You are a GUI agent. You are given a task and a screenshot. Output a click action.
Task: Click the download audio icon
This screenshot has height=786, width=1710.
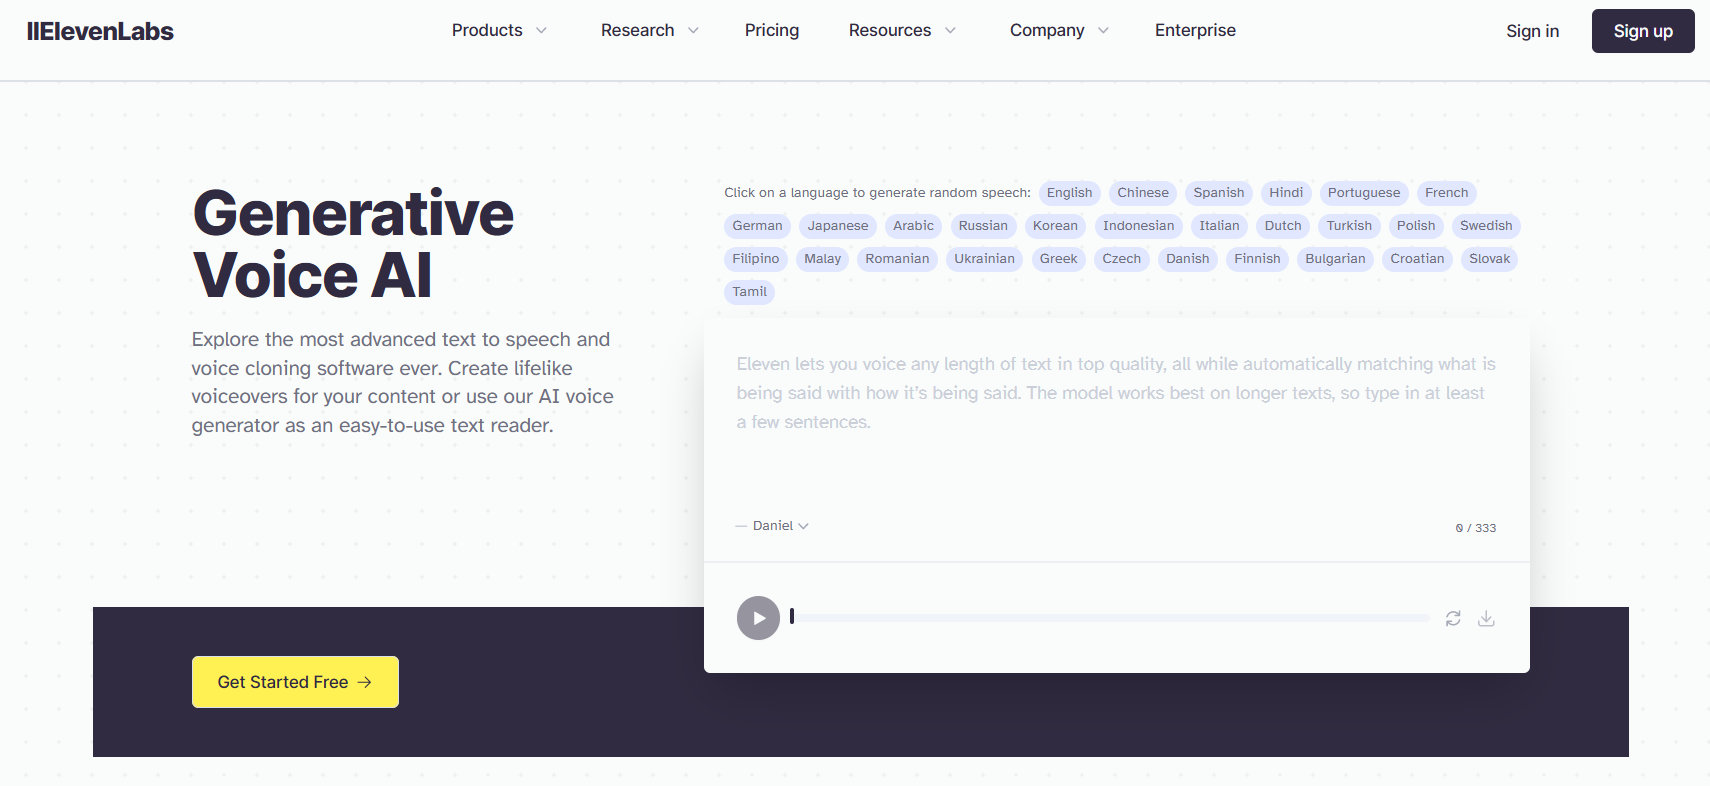tap(1486, 618)
